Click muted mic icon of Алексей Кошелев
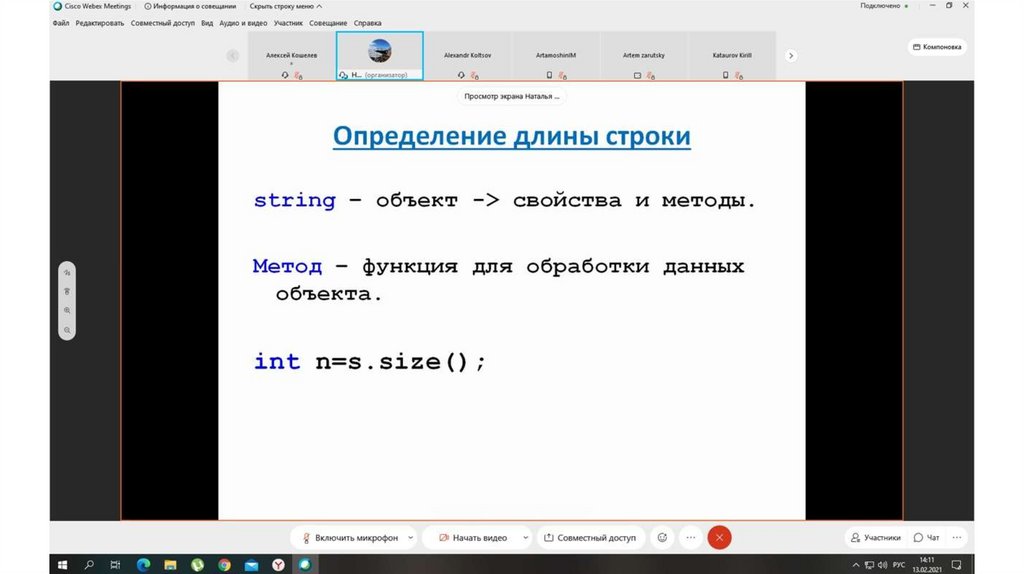This screenshot has width=1024, height=574. coord(298,76)
